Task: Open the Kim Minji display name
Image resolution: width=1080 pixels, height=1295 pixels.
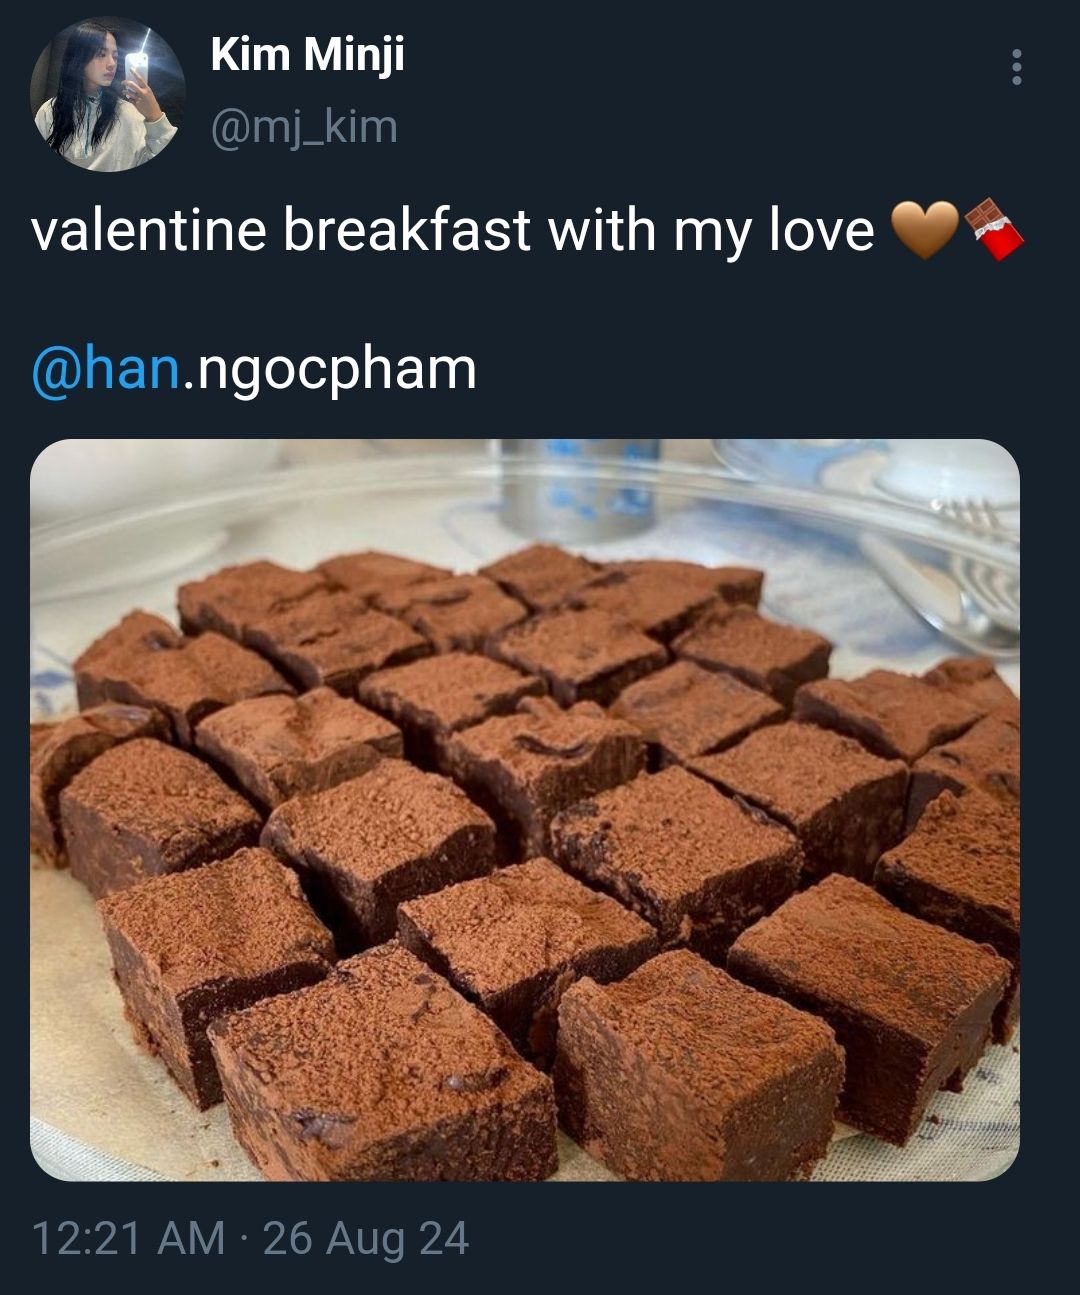Action: pyautogui.click(x=308, y=54)
